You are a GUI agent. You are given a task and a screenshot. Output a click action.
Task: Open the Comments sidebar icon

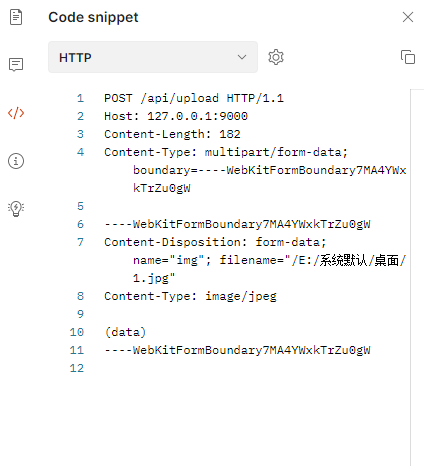tap(16, 65)
